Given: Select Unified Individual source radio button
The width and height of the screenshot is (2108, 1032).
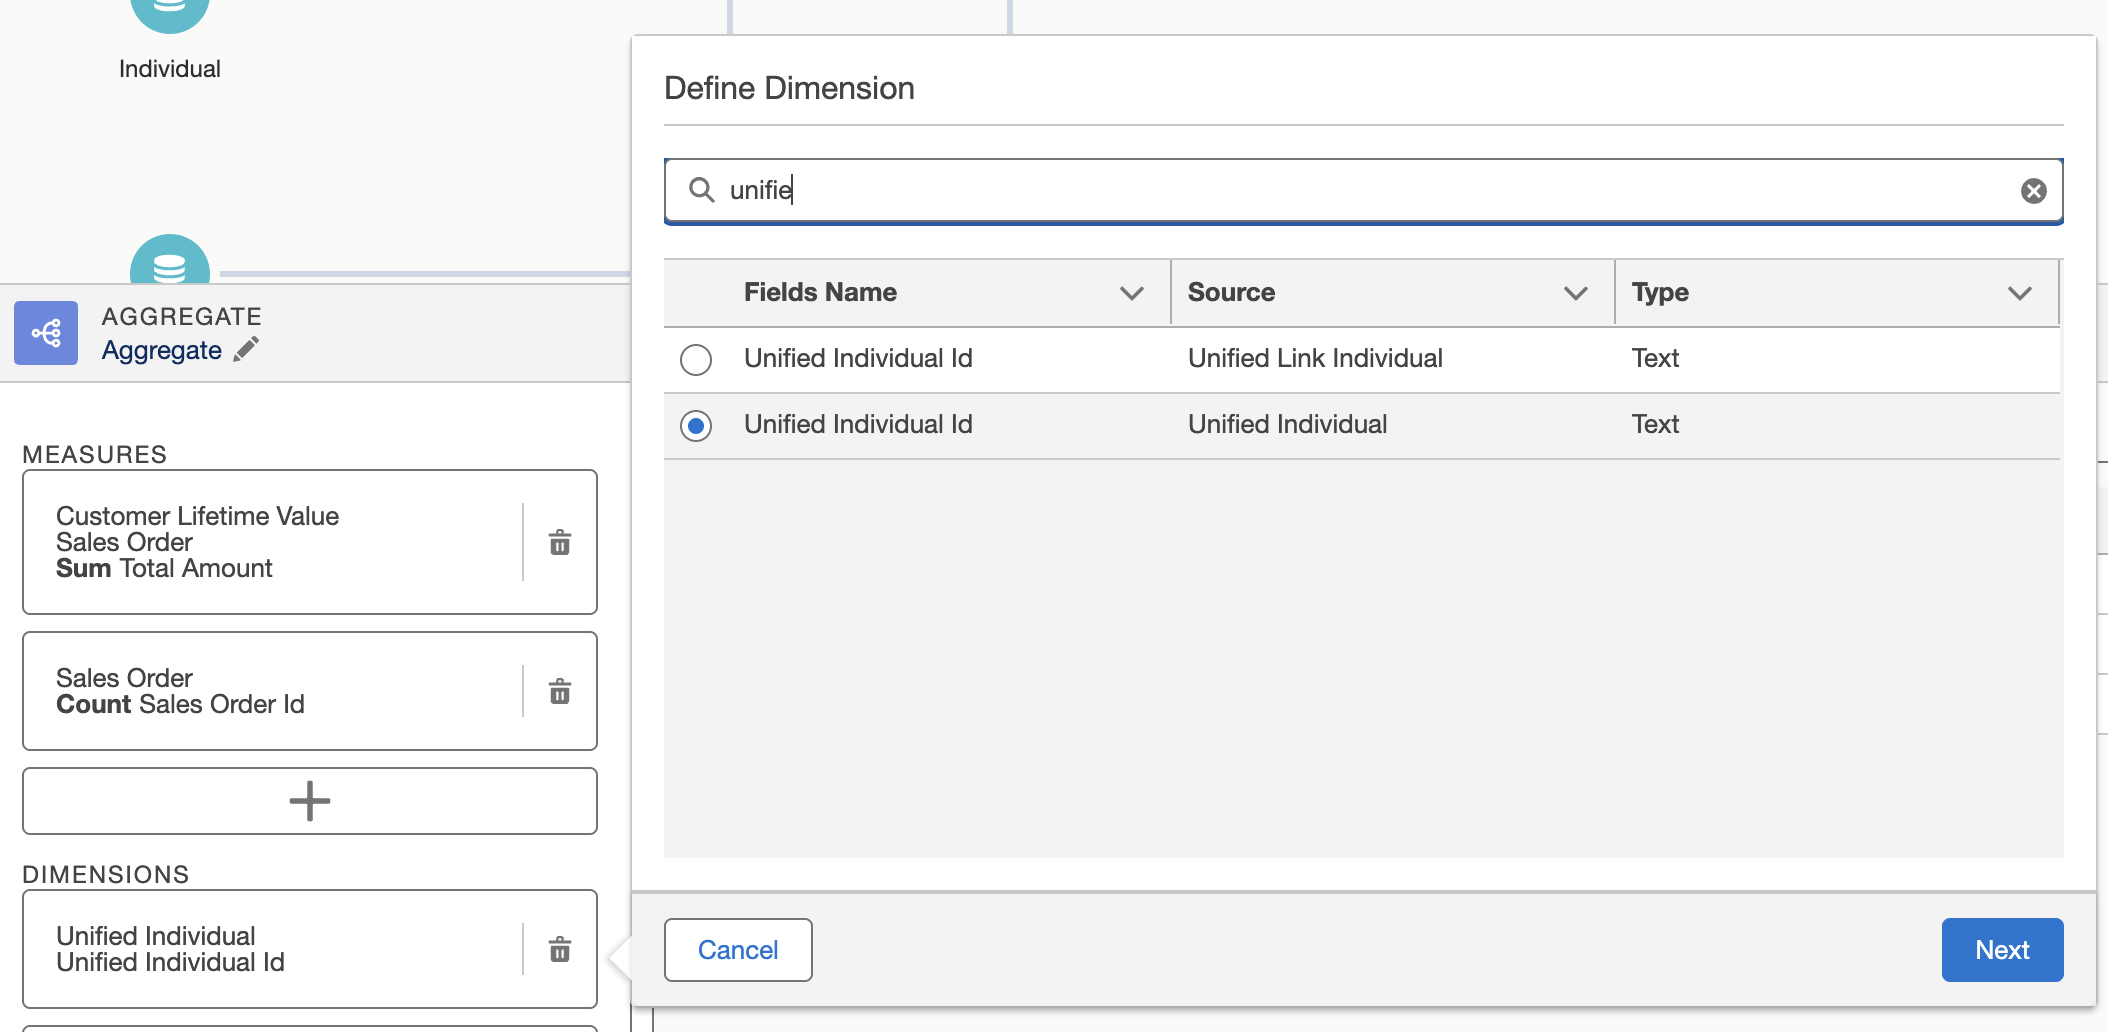Looking at the screenshot, I should (x=696, y=425).
